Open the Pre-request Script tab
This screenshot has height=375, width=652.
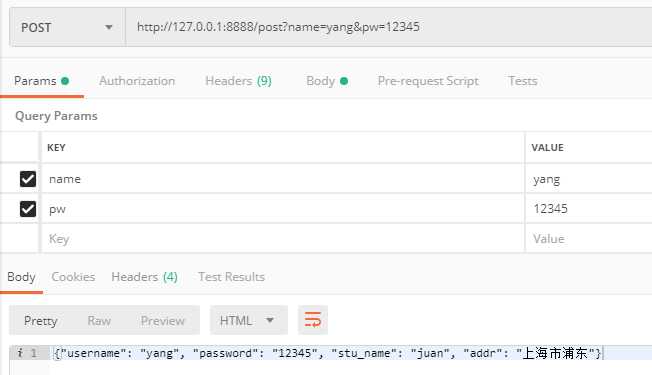point(428,81)
